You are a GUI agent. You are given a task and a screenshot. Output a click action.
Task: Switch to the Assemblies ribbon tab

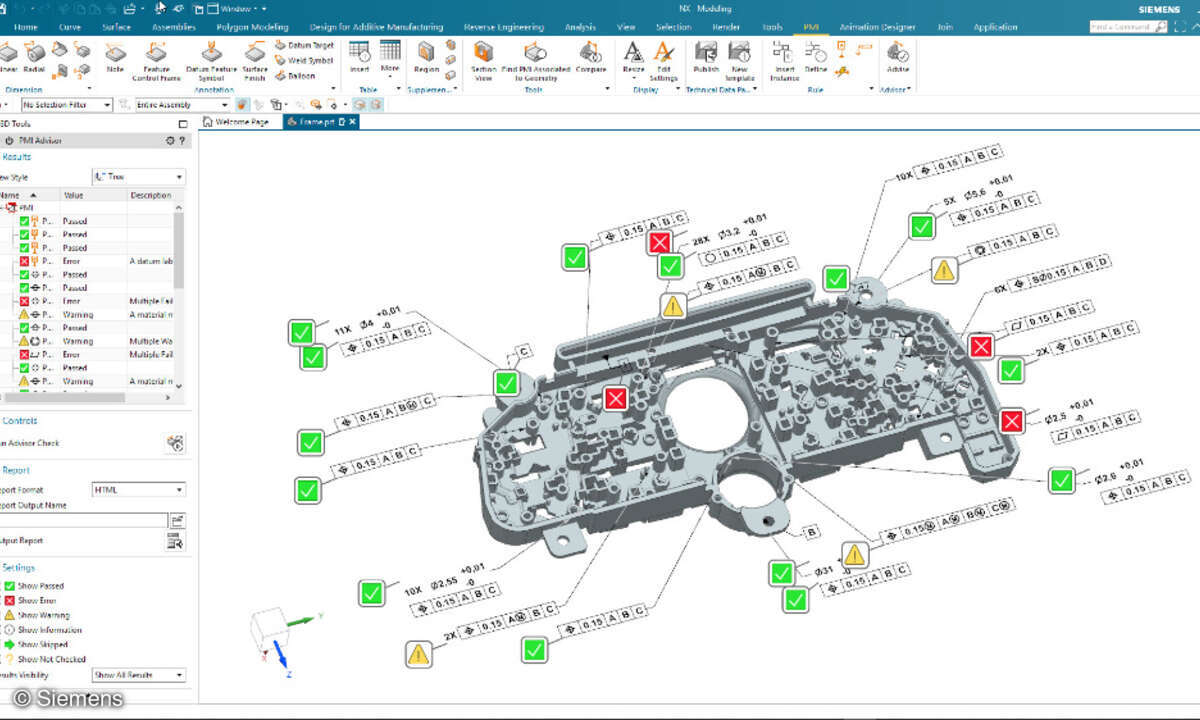coord(174,27)
